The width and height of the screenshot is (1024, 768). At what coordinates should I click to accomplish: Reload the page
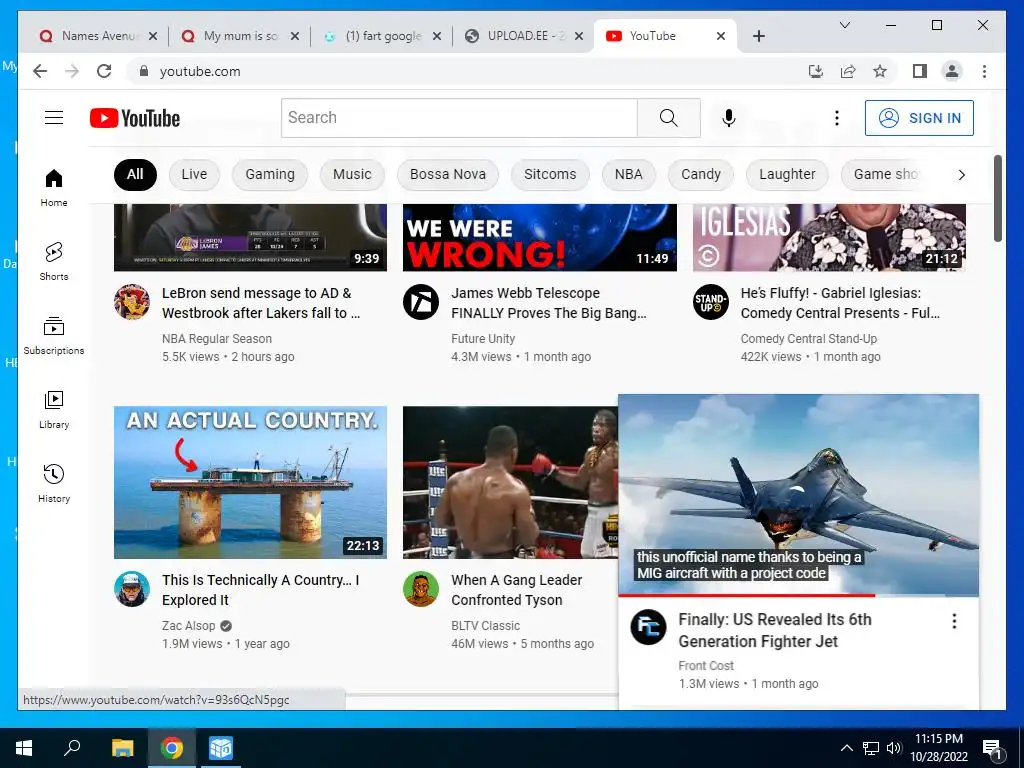104,71
